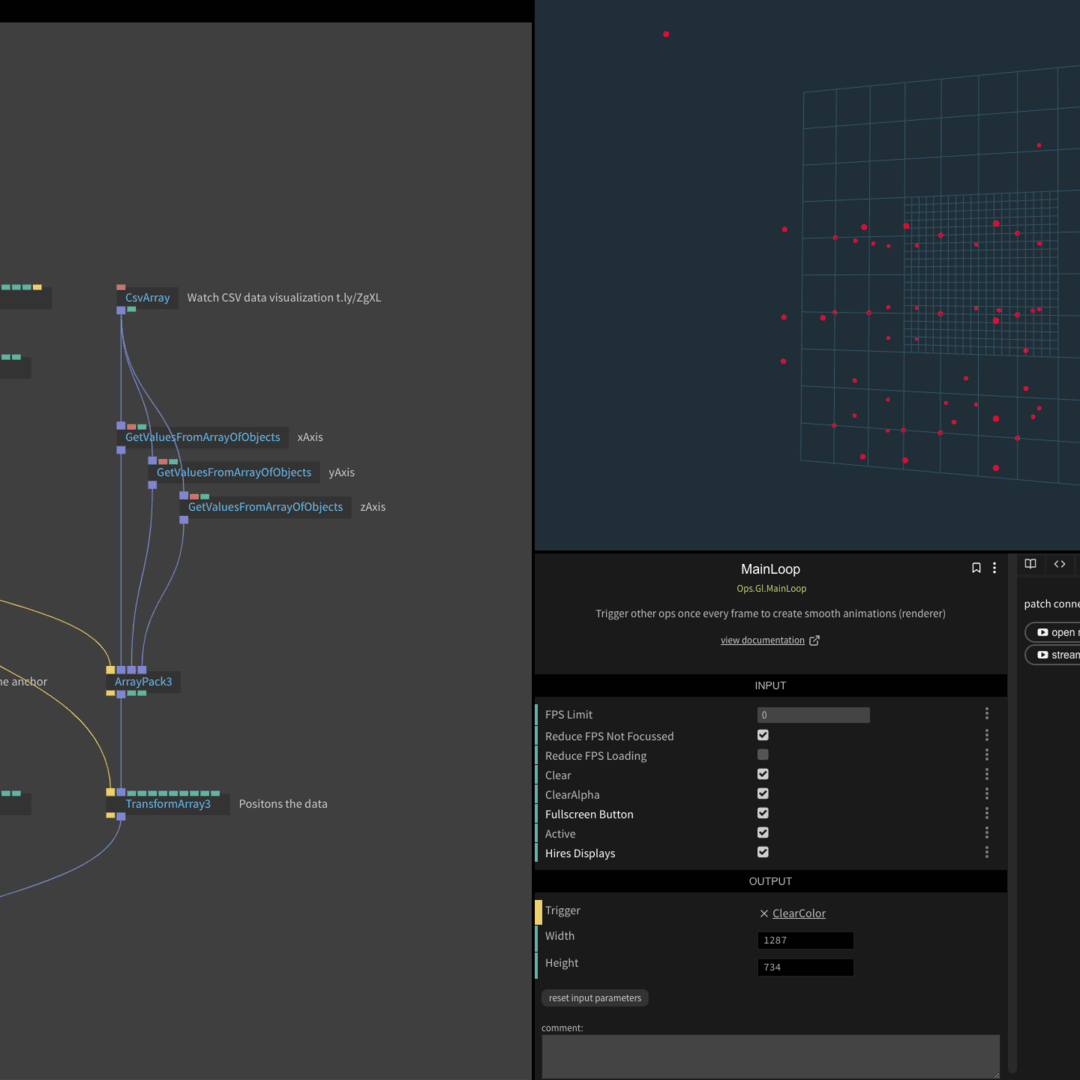This screenshot has height=1080, width=1080.
Task: Switch to the code brackets tab icon
Action: (1060, 564)
